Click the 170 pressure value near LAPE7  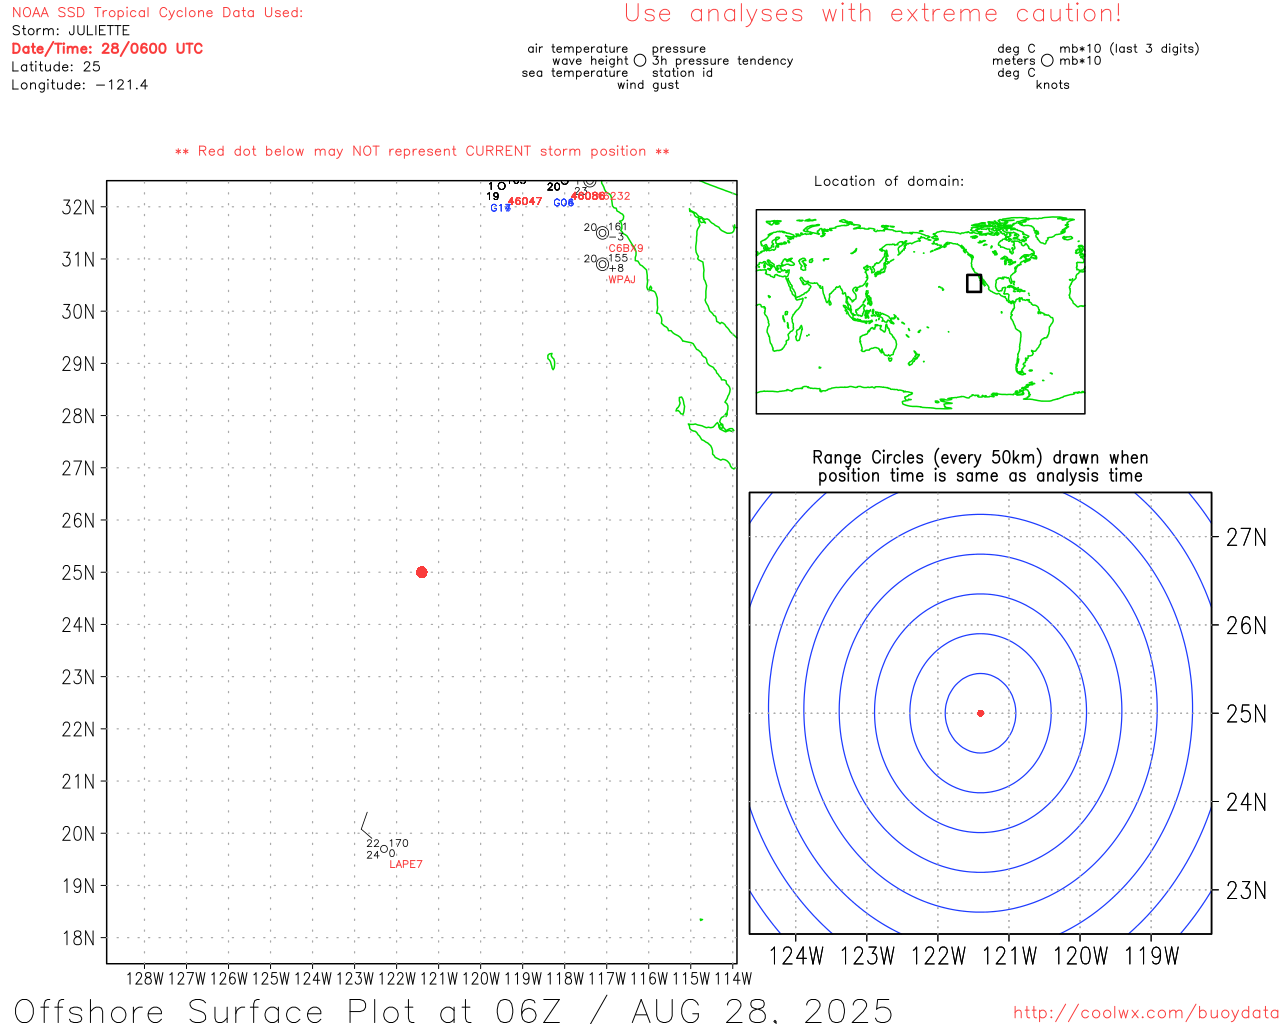point(399,843)
